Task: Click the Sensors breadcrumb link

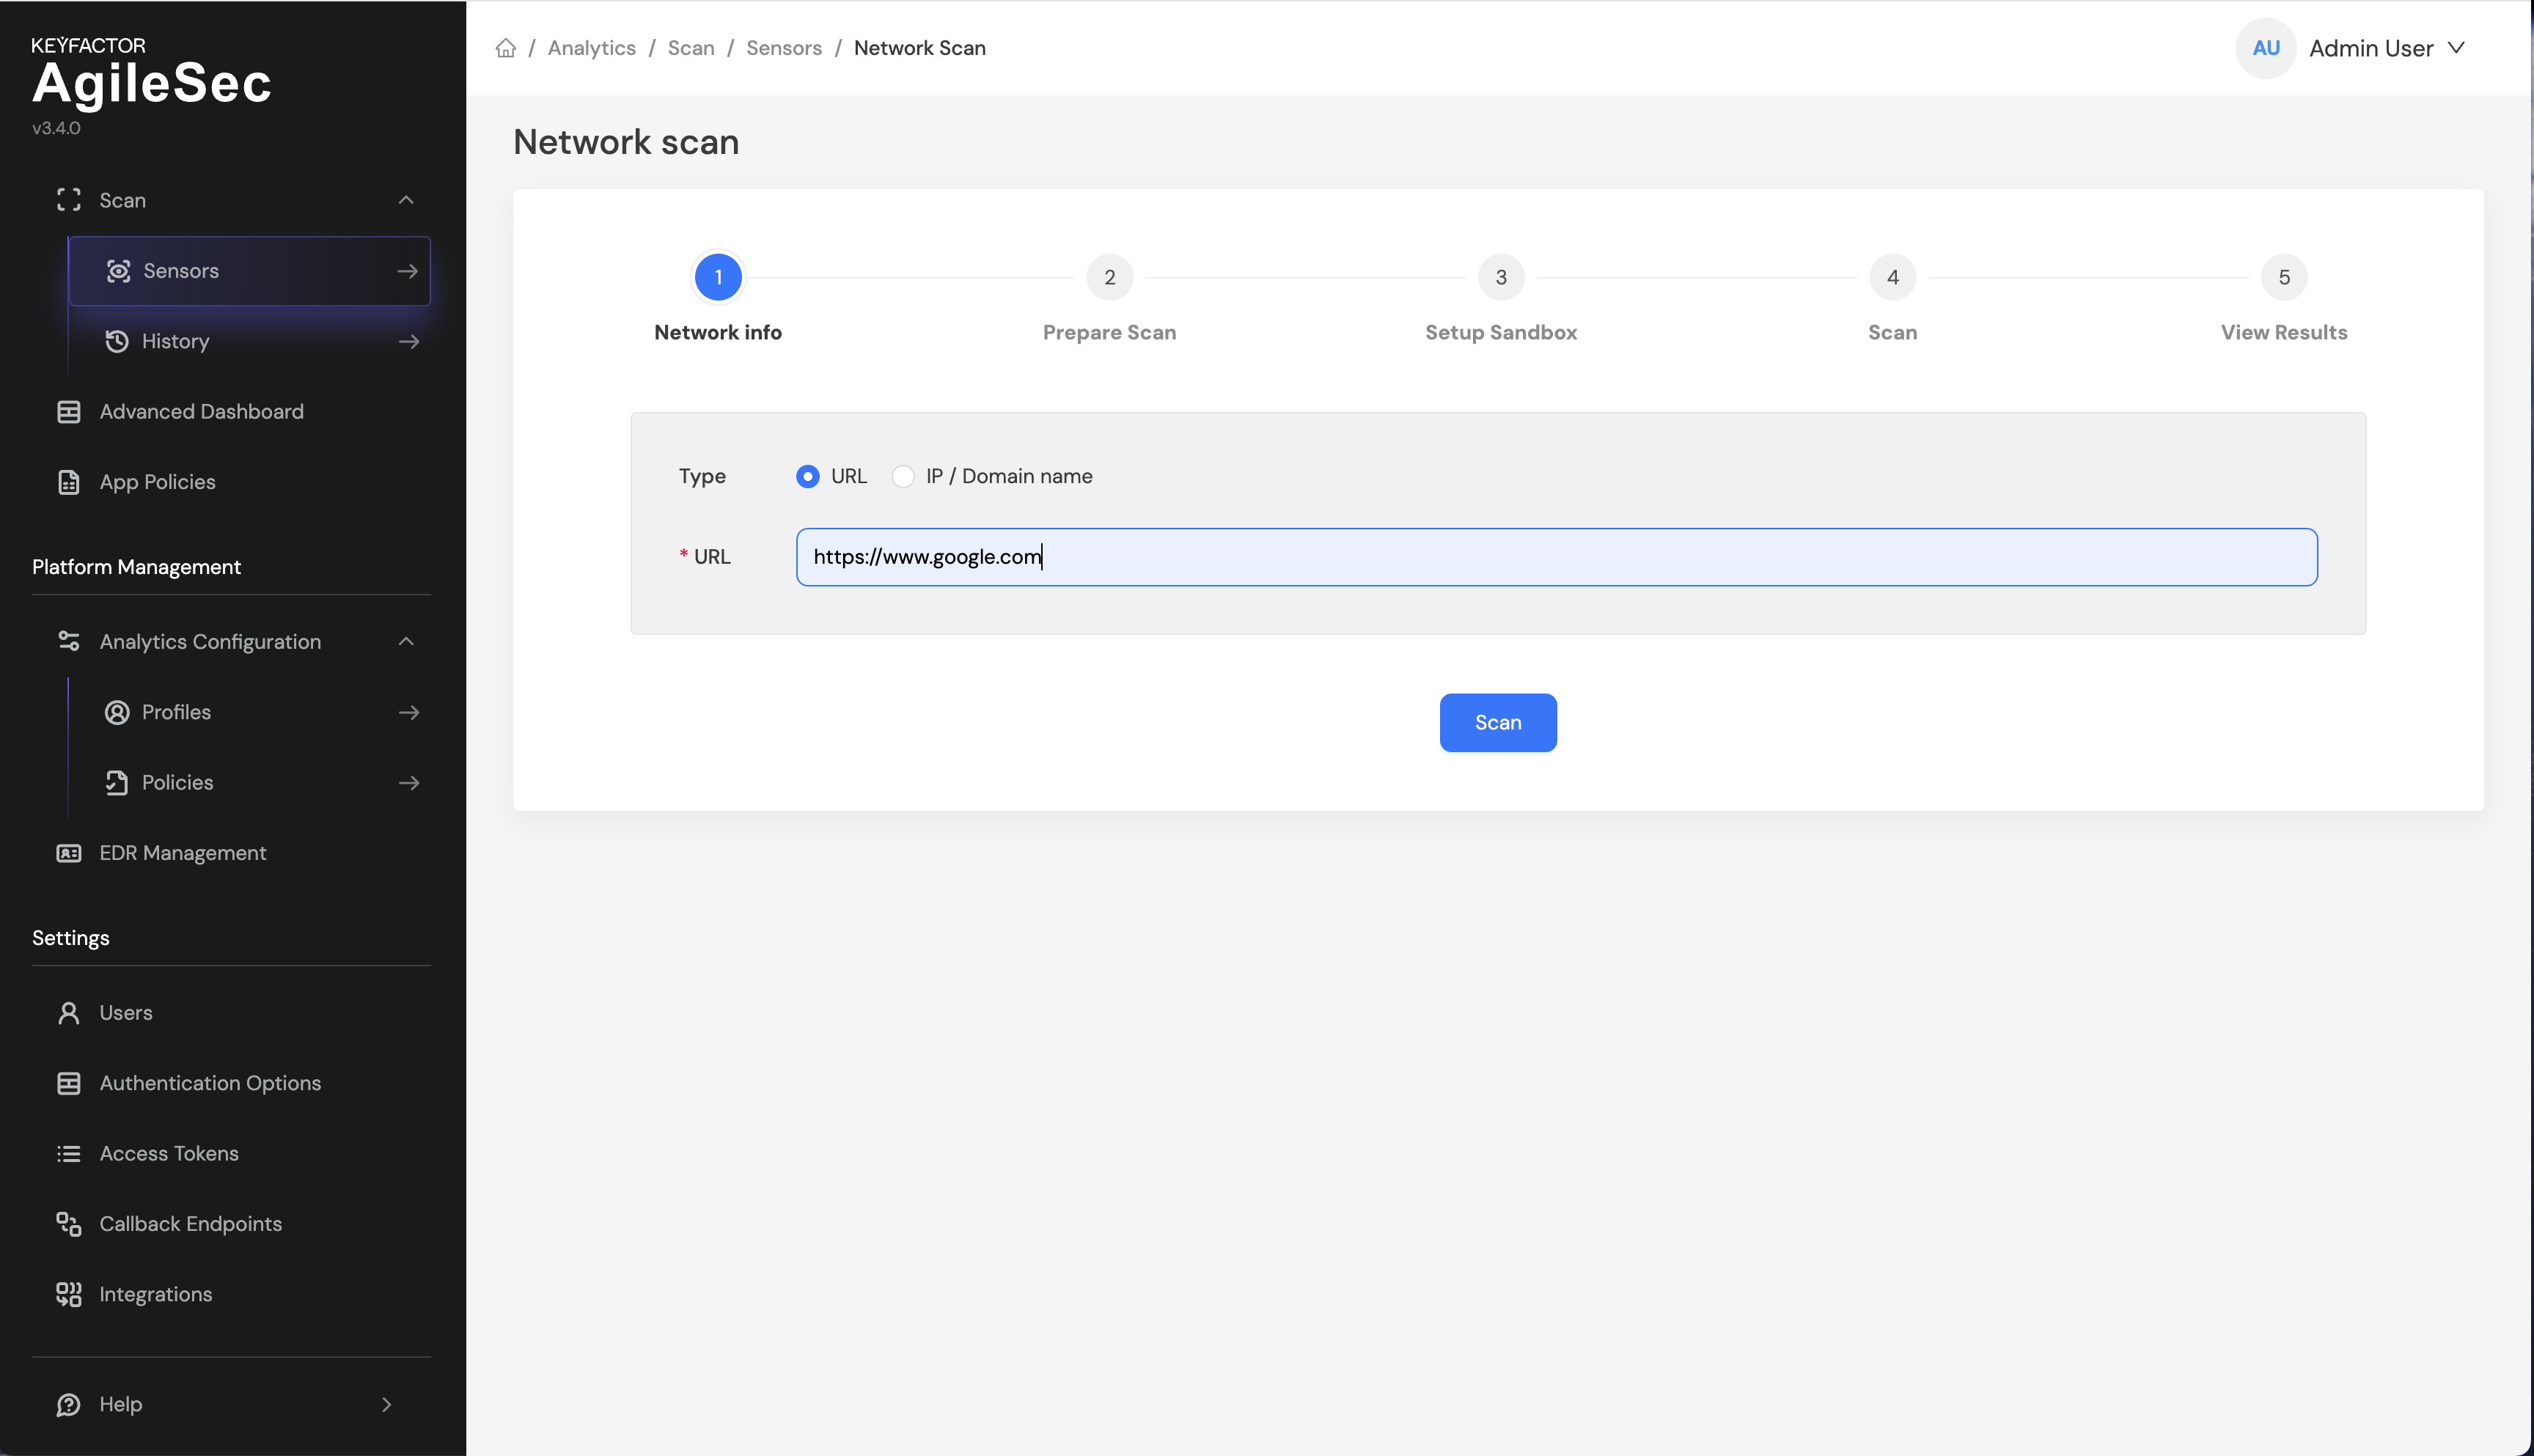Action: [x=783, y=48]
